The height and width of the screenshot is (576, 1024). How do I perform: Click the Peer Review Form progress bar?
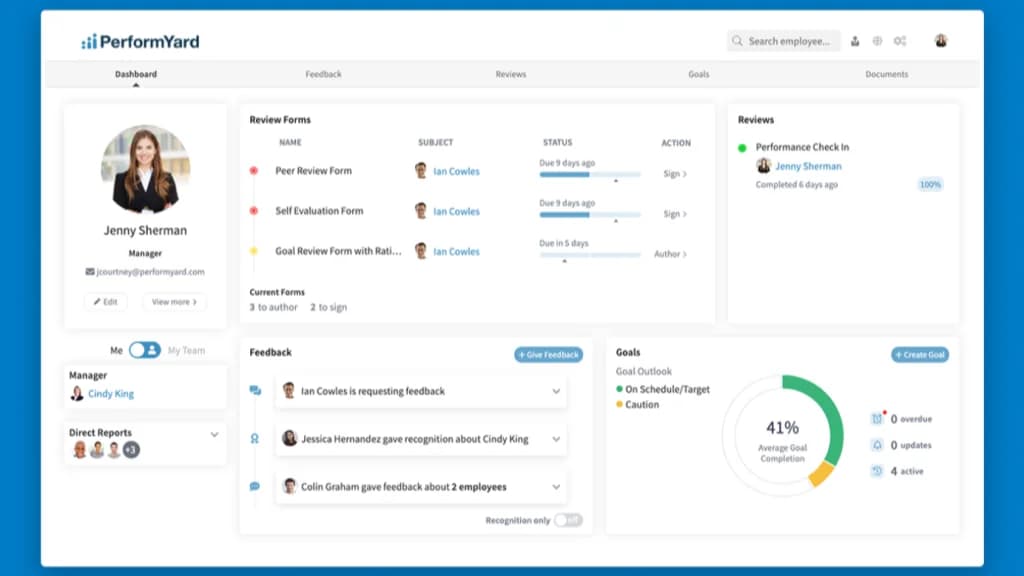click(590, 174)
